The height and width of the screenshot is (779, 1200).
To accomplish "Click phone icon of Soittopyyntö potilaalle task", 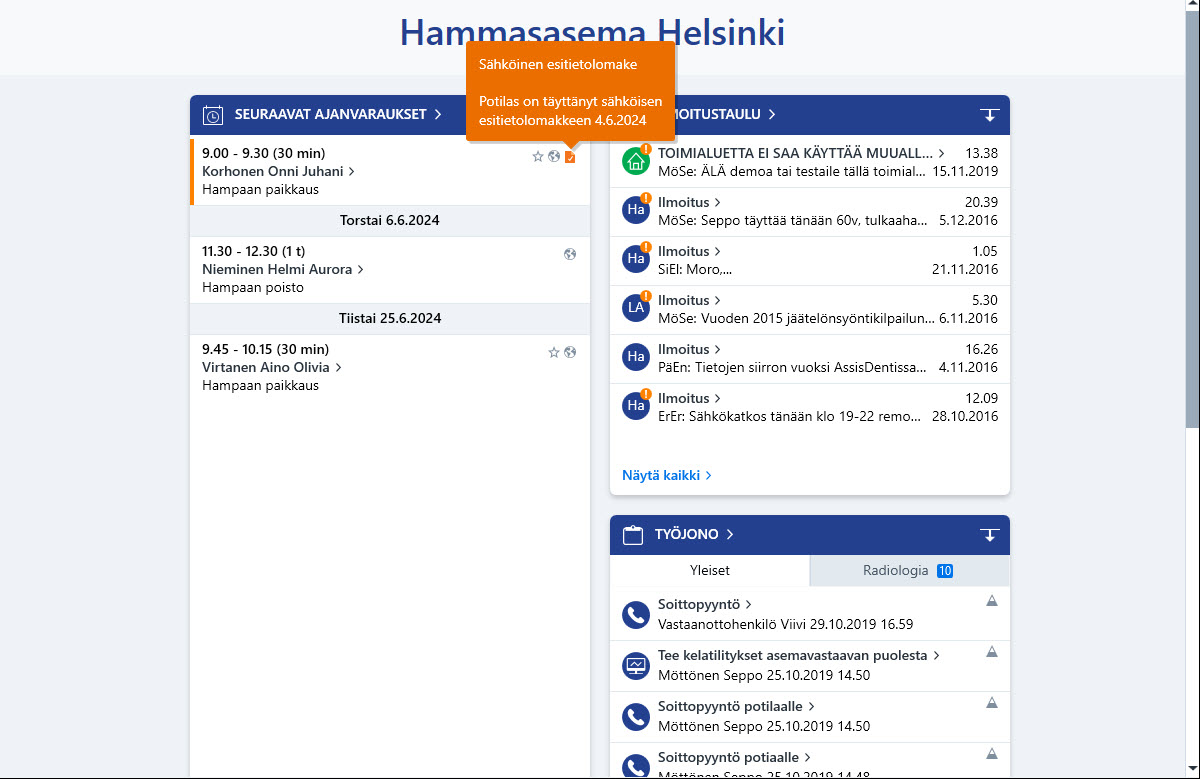I will (x=636, y=717).
